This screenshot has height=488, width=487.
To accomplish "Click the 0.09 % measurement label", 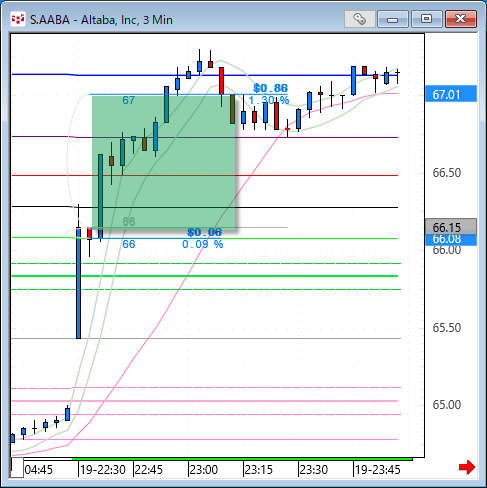I will click(x=203, y=244).
